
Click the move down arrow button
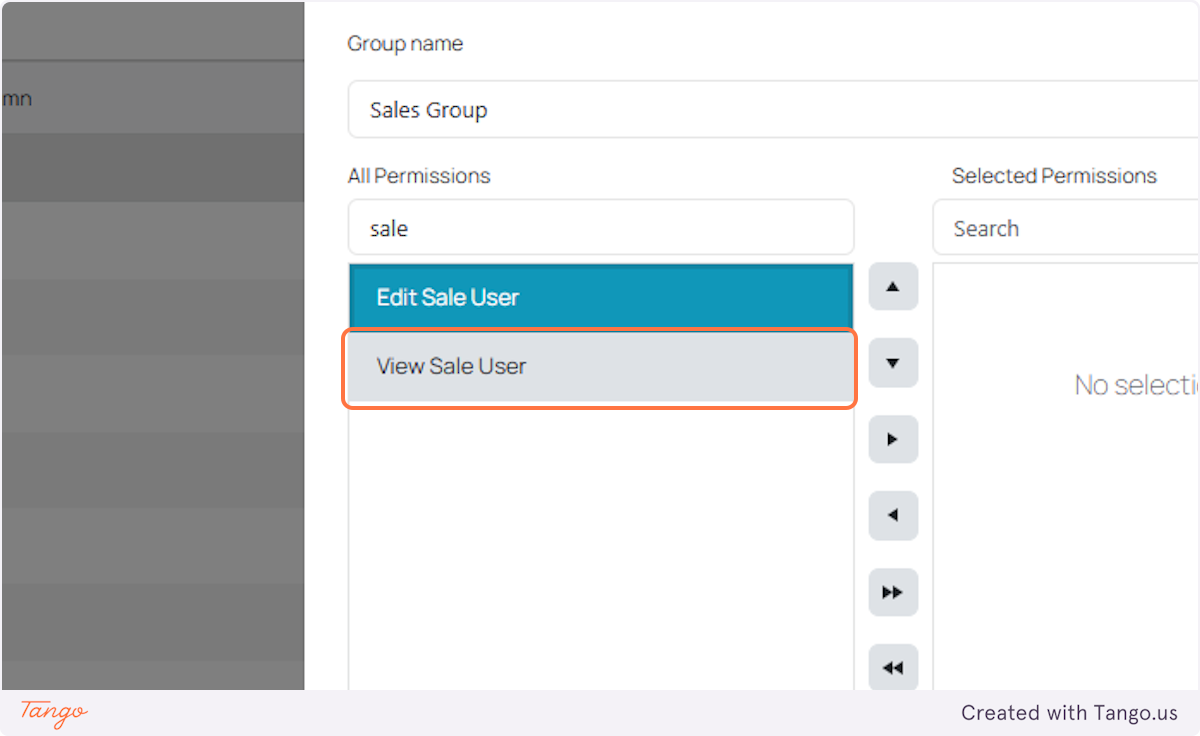(x=893, y=363)
